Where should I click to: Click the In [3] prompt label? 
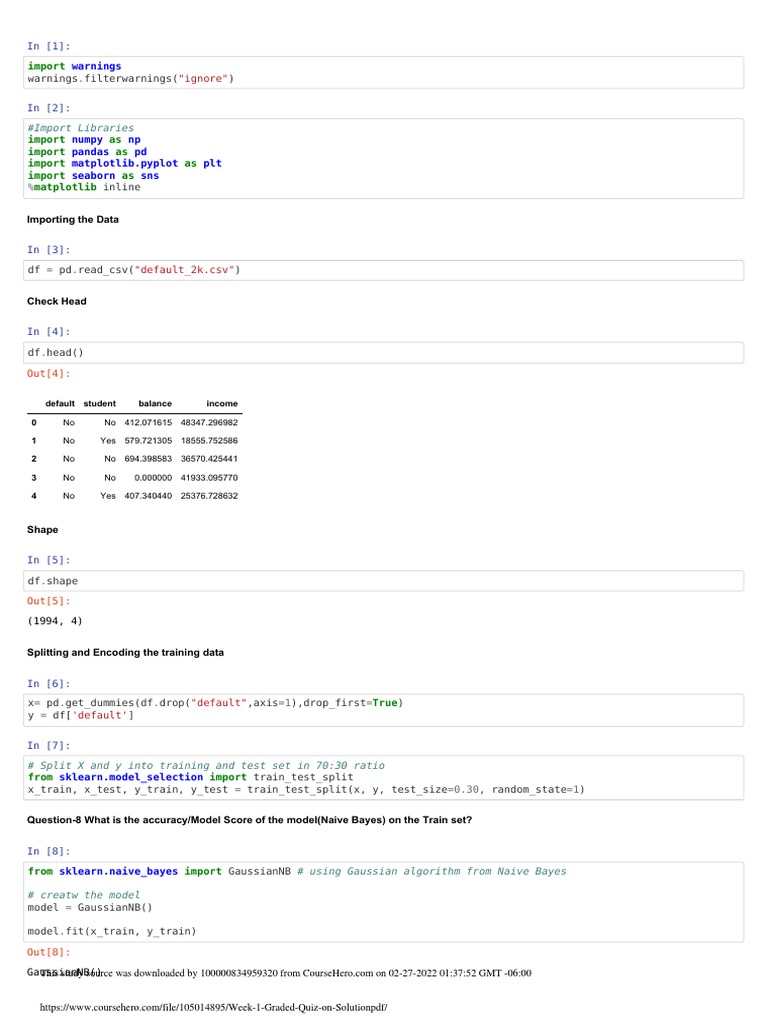48,250
